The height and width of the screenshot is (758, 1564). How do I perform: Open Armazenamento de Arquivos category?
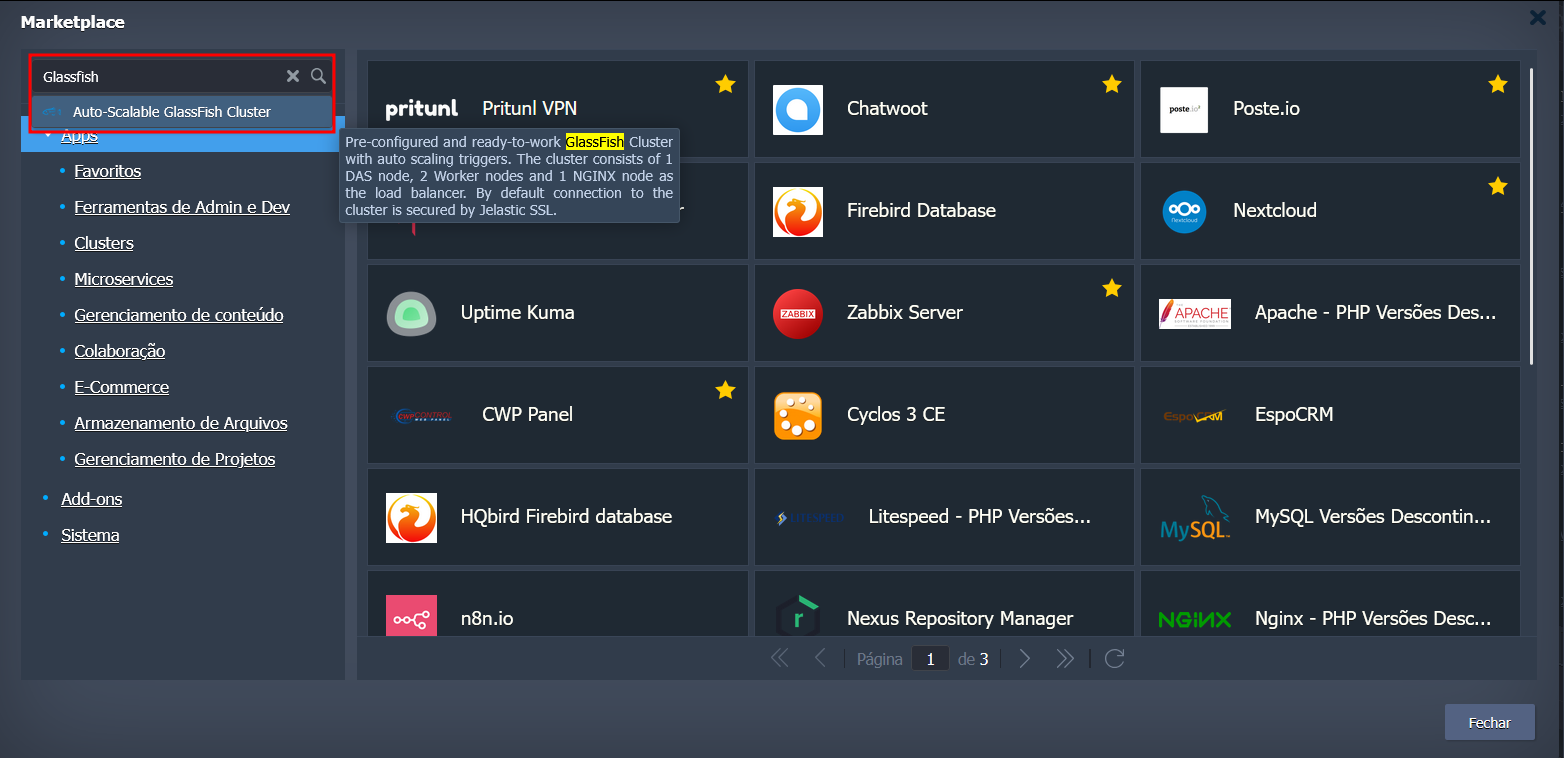click(181, 423)
